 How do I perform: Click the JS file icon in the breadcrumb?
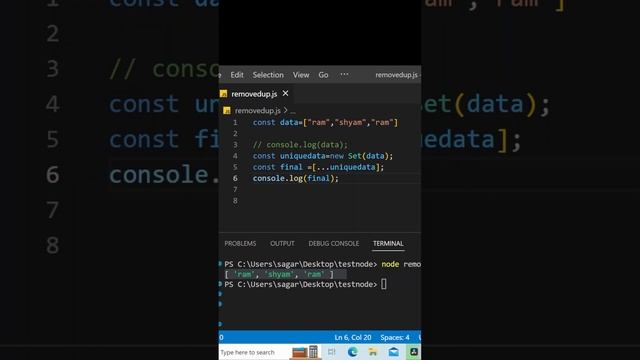tap(227, 111)
